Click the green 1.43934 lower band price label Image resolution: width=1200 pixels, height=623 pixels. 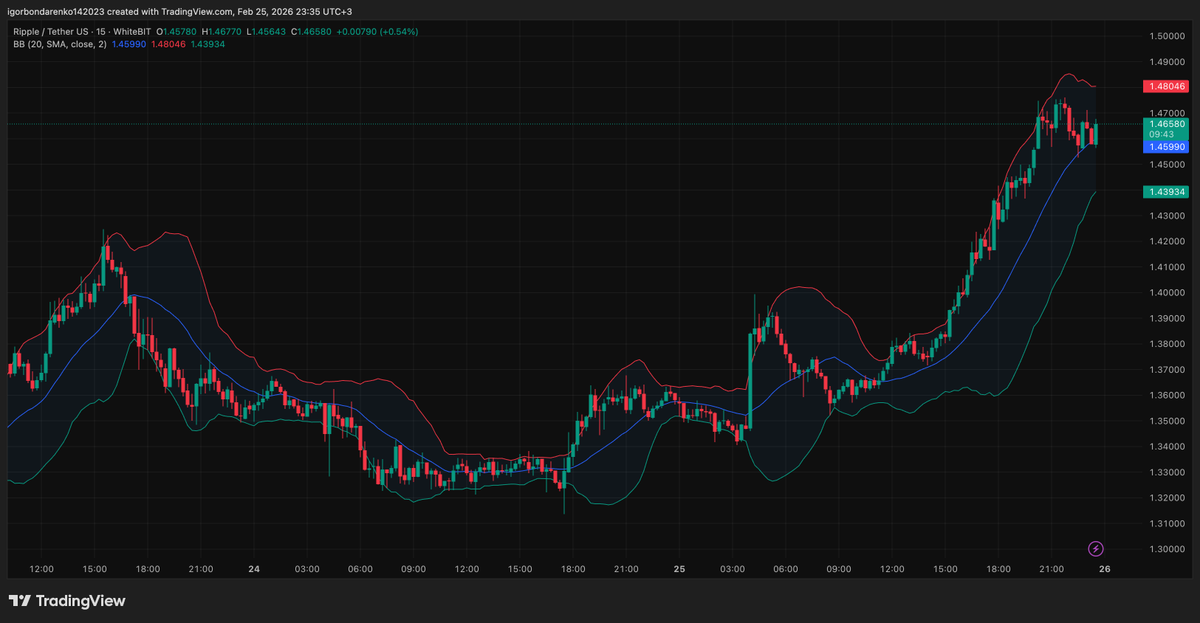[x=1166, y=190]
